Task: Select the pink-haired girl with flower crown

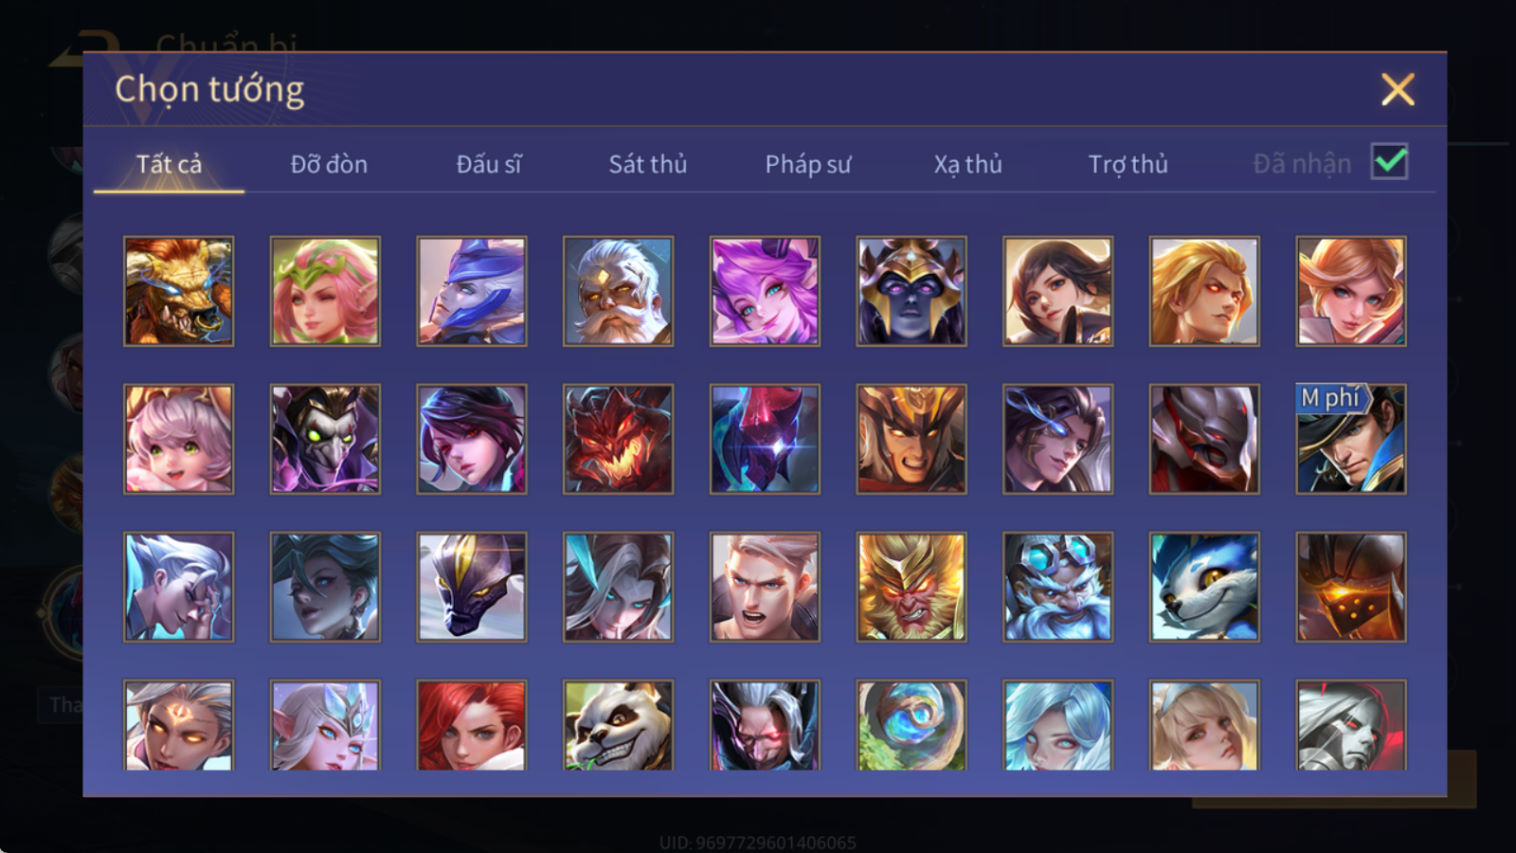Action: 325,291
